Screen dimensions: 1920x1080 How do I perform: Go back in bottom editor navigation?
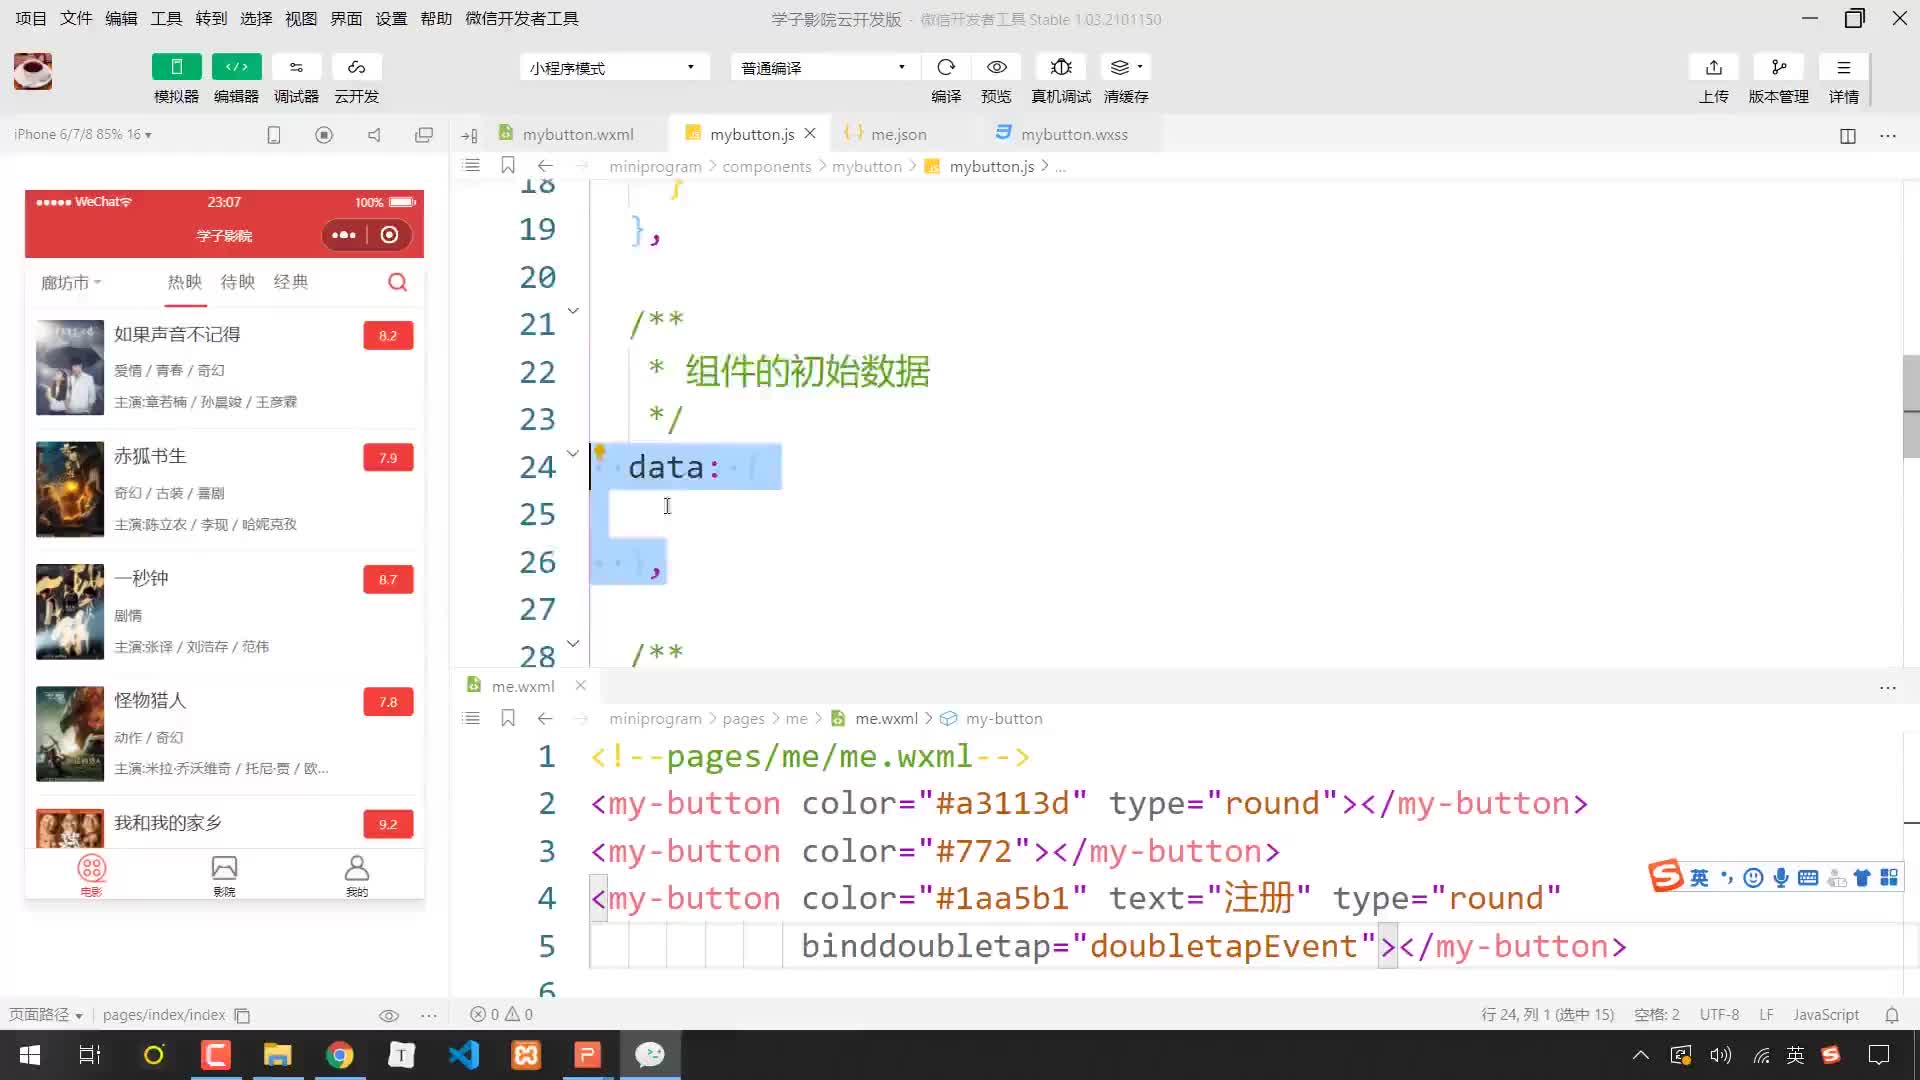[x=545, y=718]
